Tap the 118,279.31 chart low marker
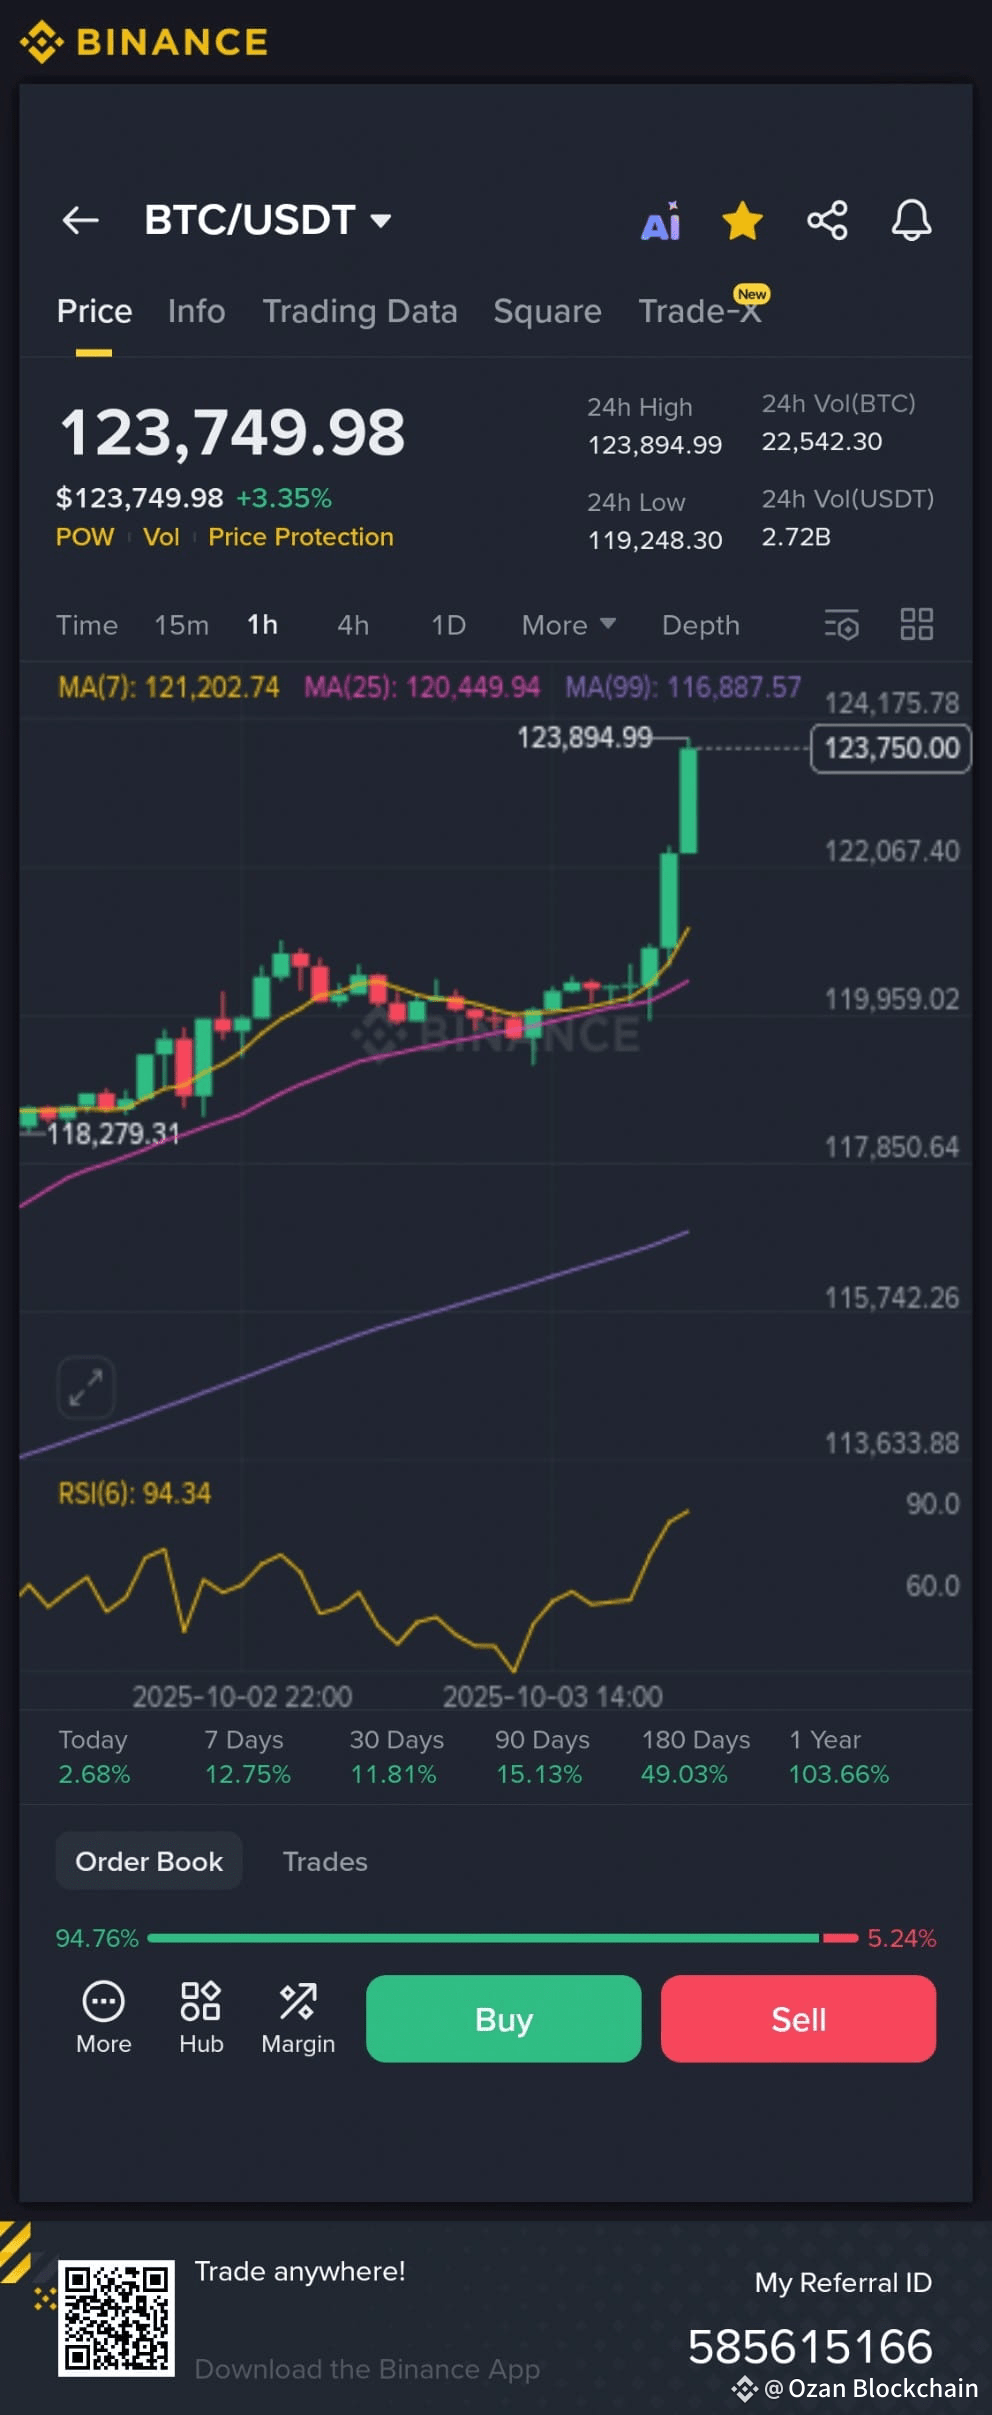Screen dimensions: 992x2415 pyautogui.click(x=113, y=1133)
